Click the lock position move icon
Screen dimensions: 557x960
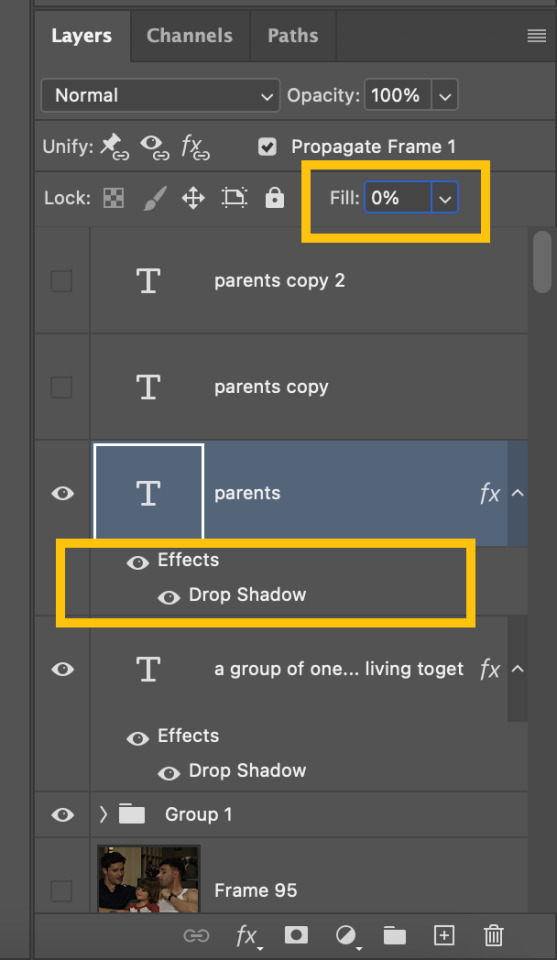coord(193,198)
